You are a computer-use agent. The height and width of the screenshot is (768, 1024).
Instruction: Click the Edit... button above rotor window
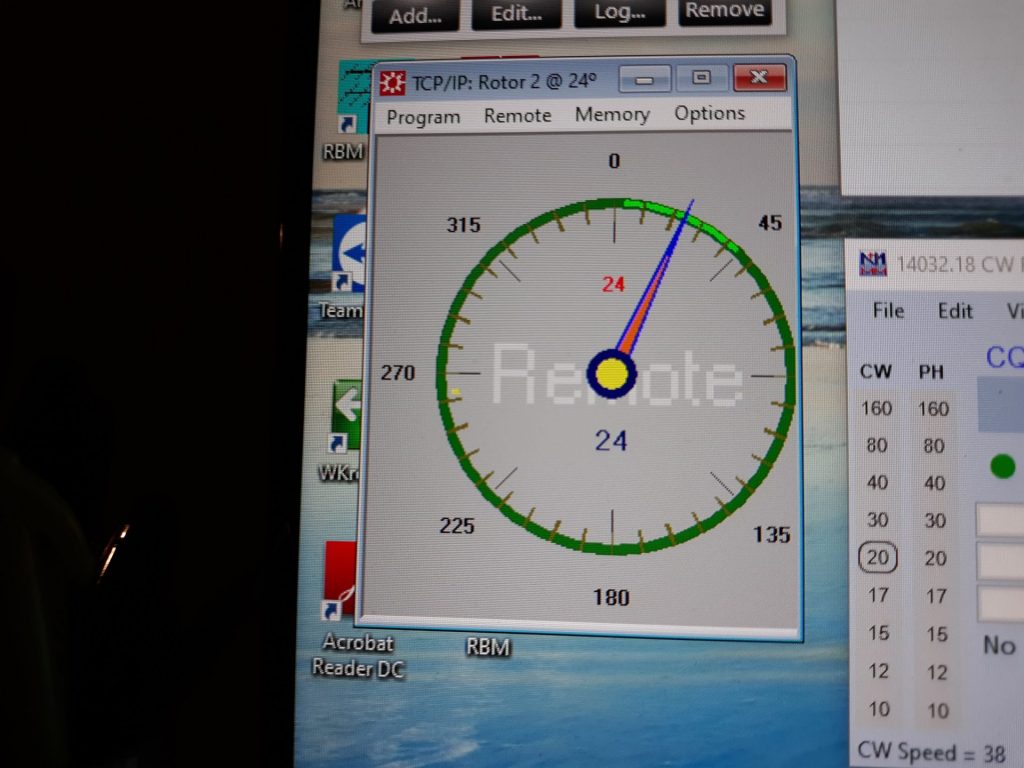pos(516,13)
